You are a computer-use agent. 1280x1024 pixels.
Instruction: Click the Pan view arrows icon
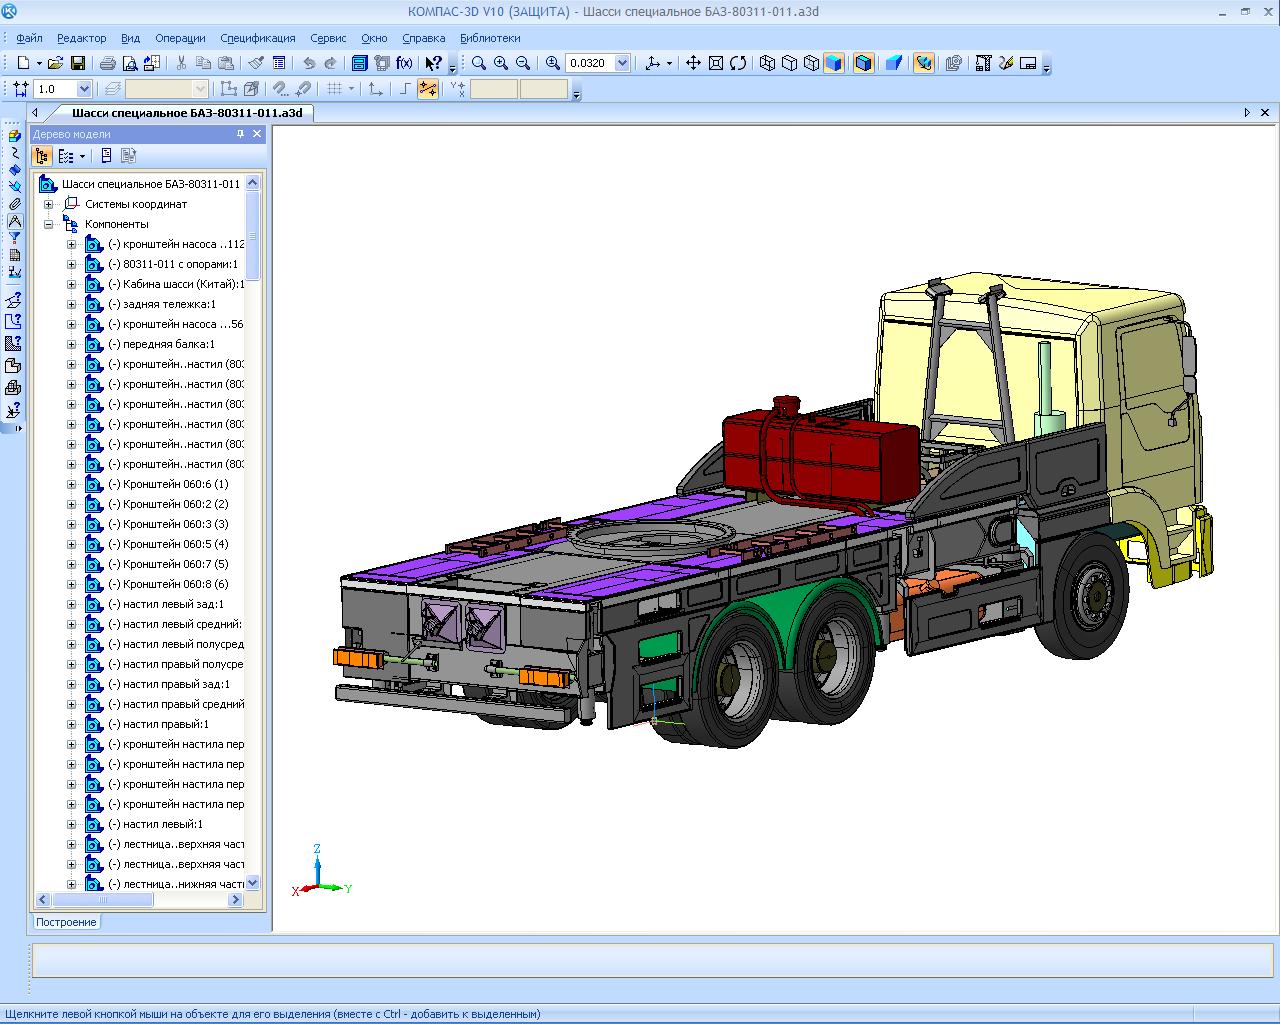pyautogui.click(x=693, y=63)
